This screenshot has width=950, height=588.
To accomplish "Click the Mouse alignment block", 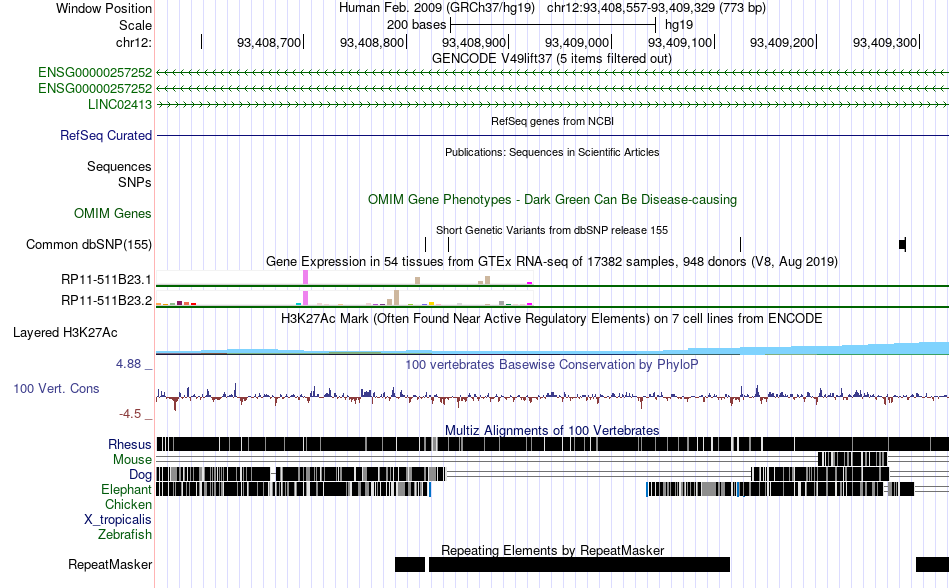I will (x=852, y=459).
